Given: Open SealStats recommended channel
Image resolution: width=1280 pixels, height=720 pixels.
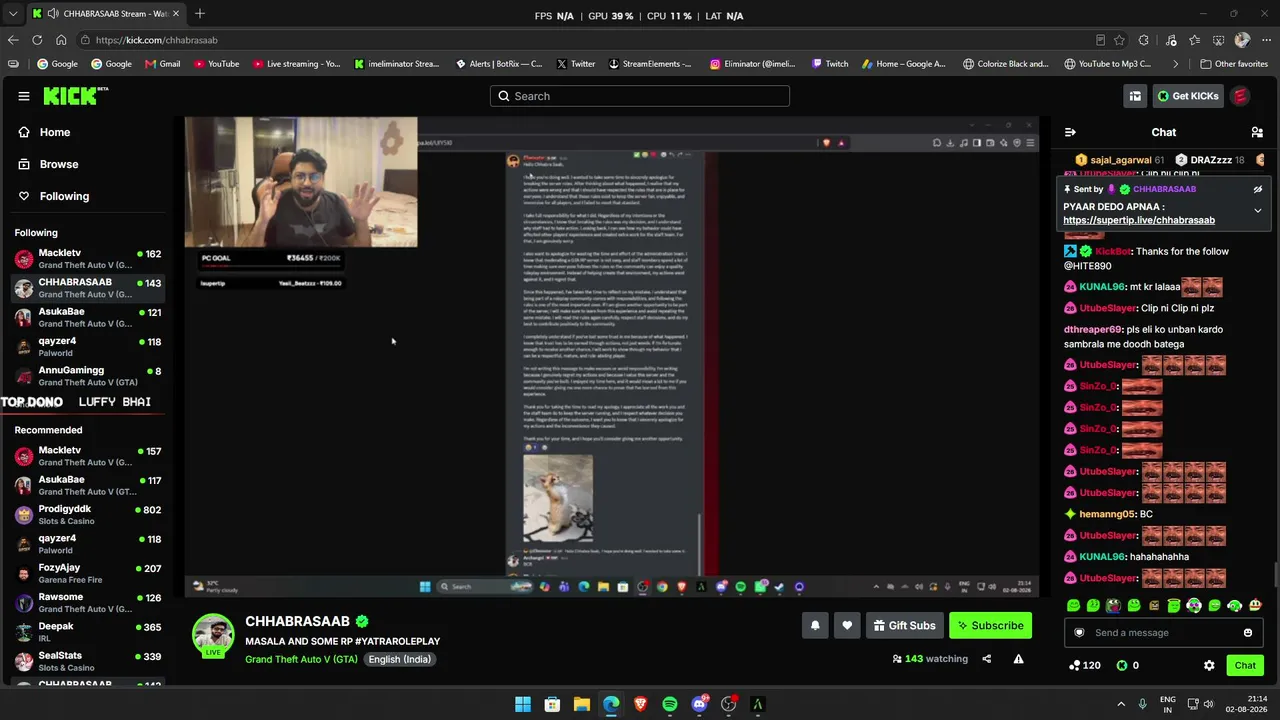Looking at the screenshot, I should pyautogui.click(x=88, y=661).
